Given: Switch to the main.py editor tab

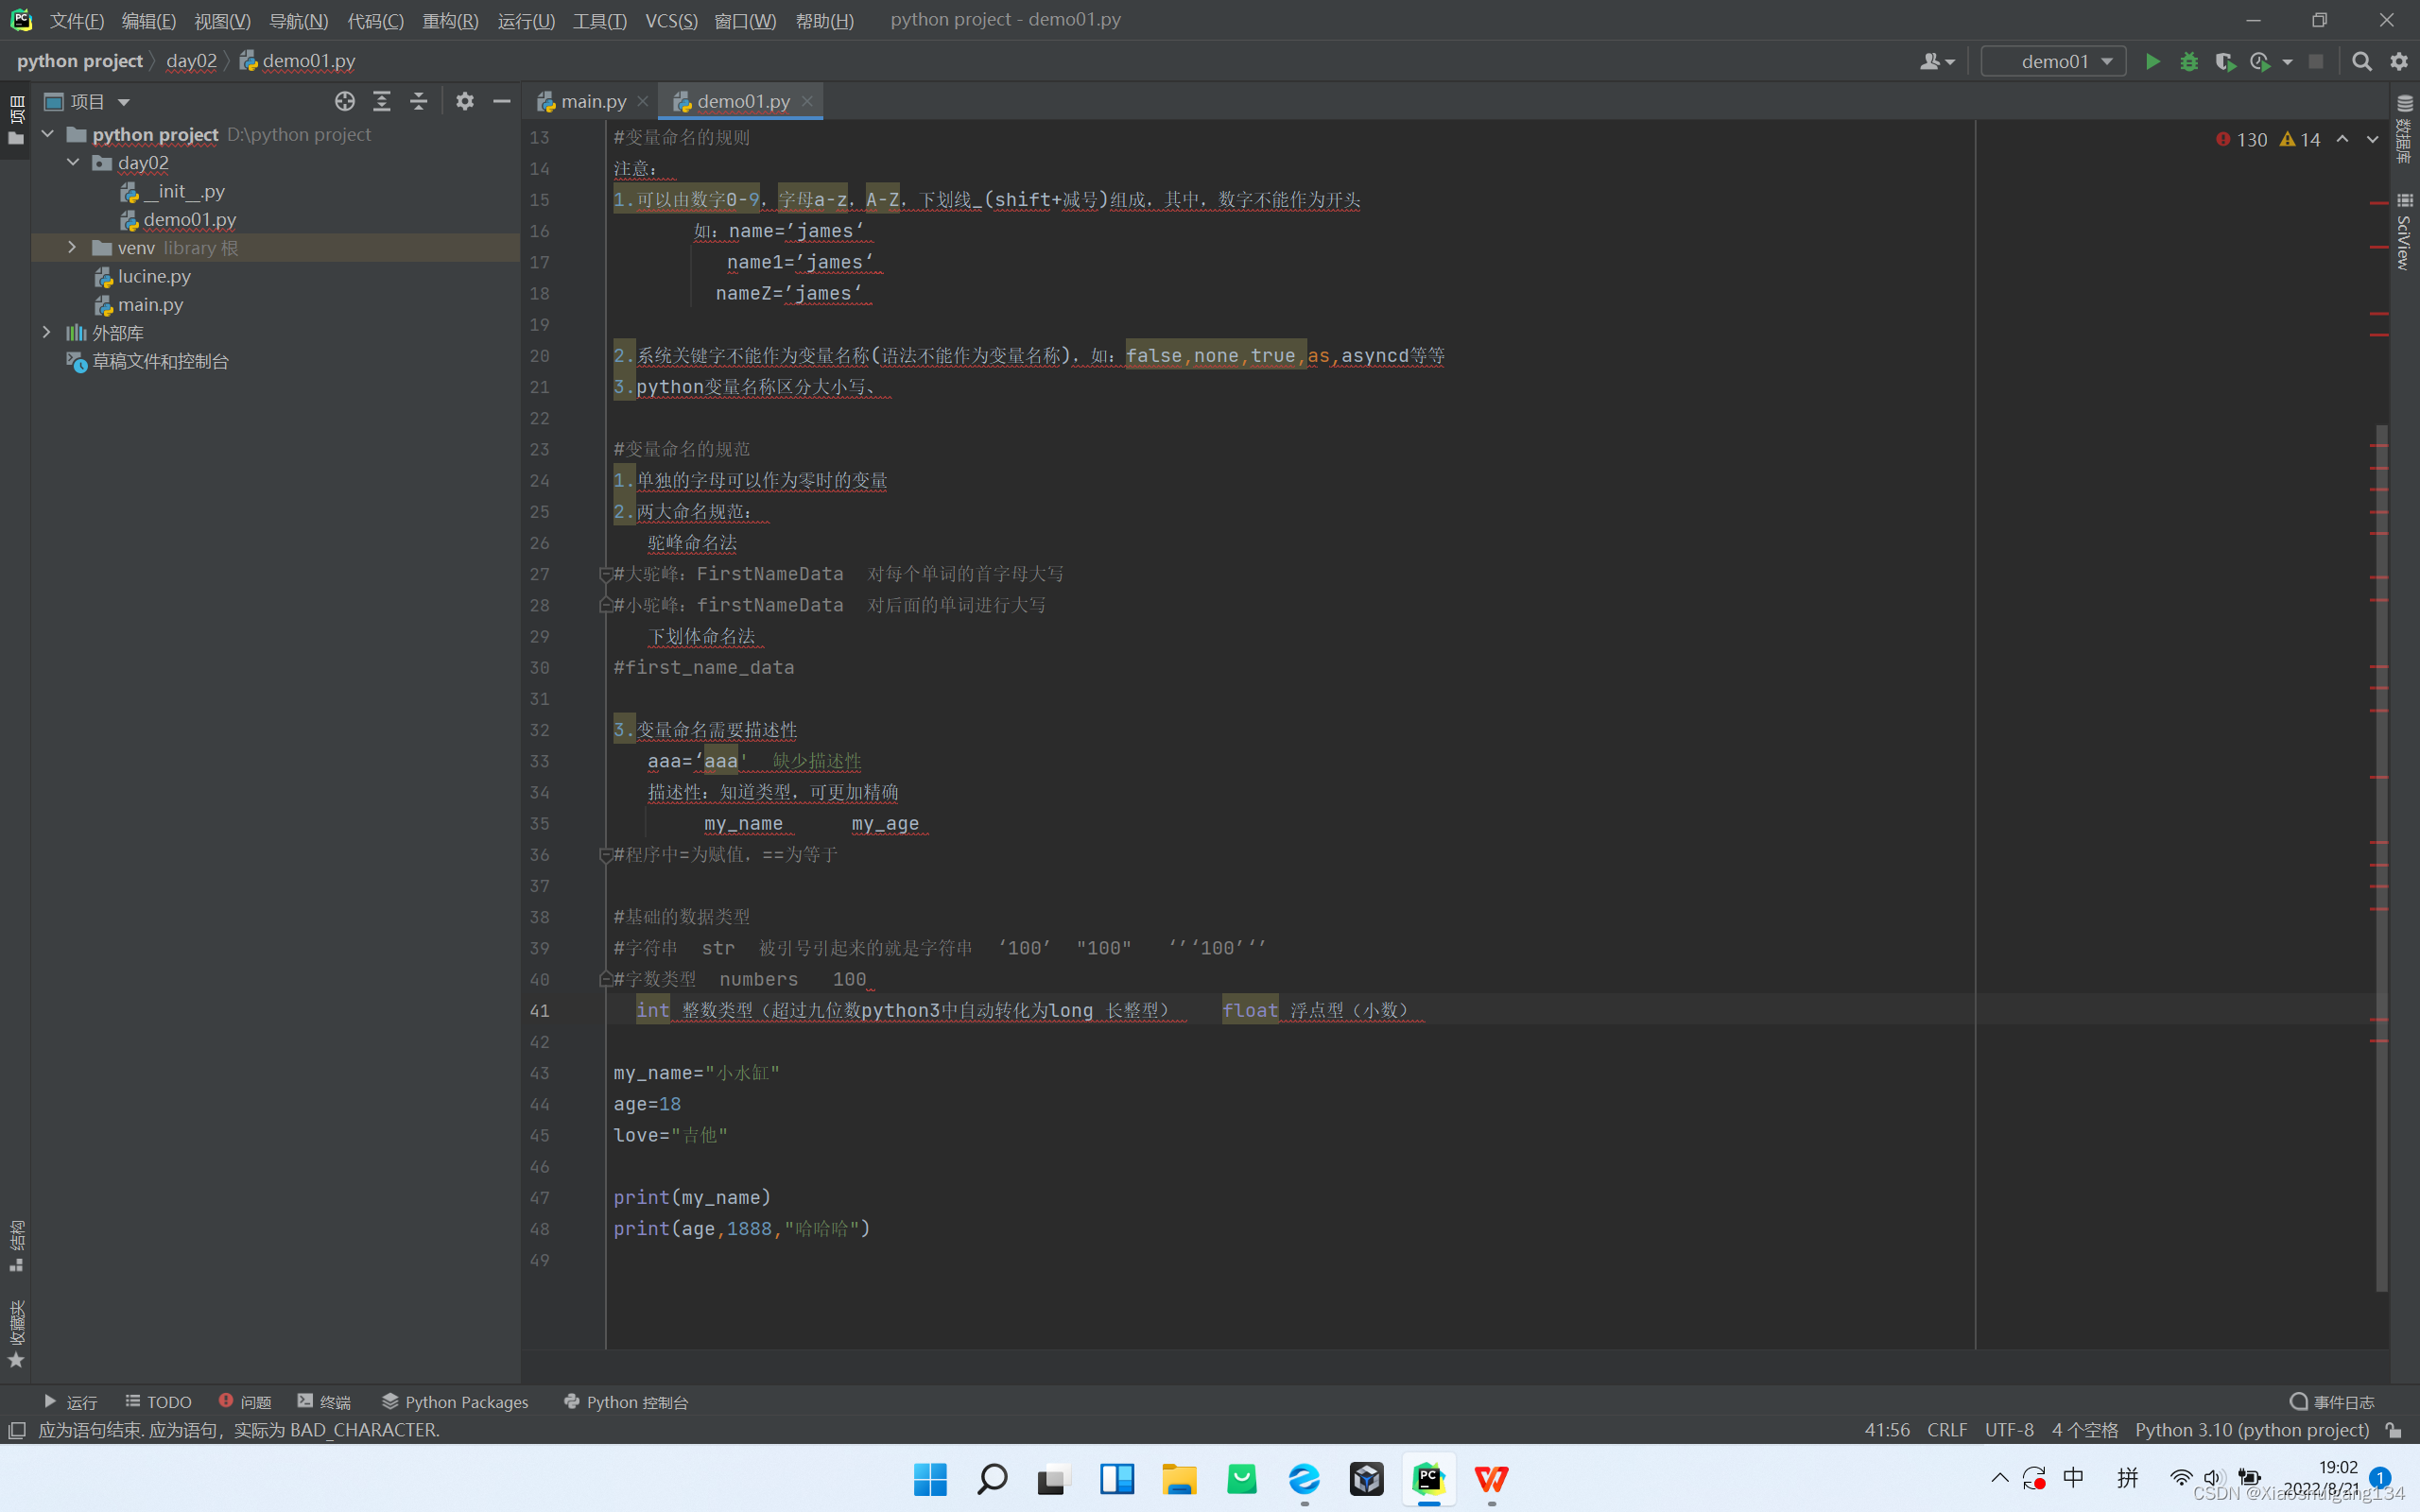Looking at the screenshot, I should [x=592, y=101].
